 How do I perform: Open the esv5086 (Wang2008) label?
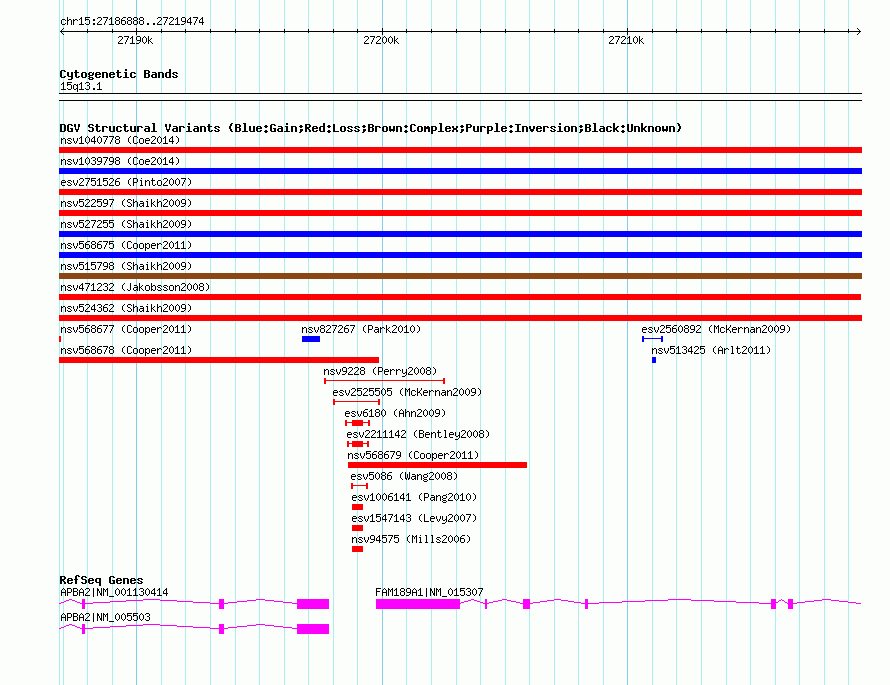pyautogui.click(x=404, y=476)
